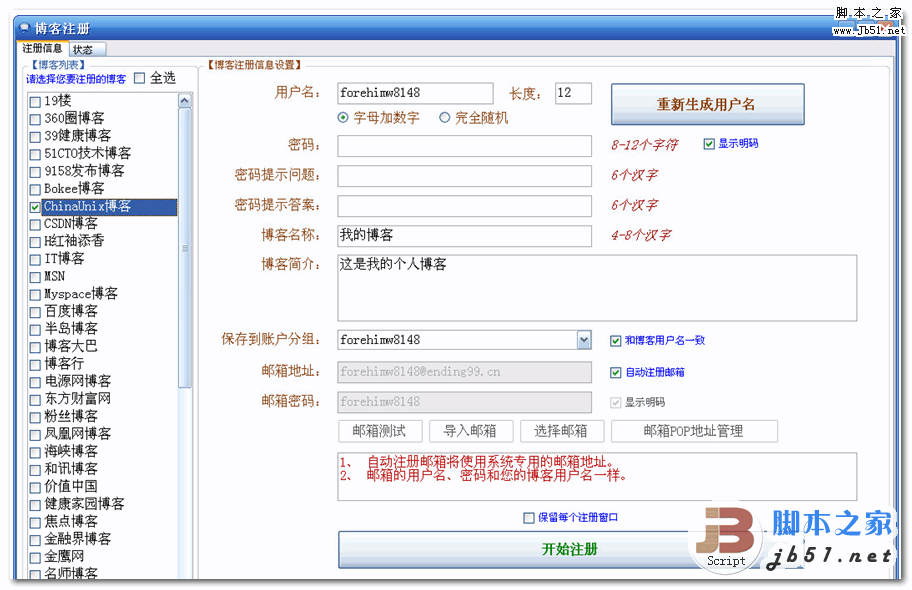Tick the CSDN博客 checkbox
This screenshot has height=590, width=912.
[35, 225]
